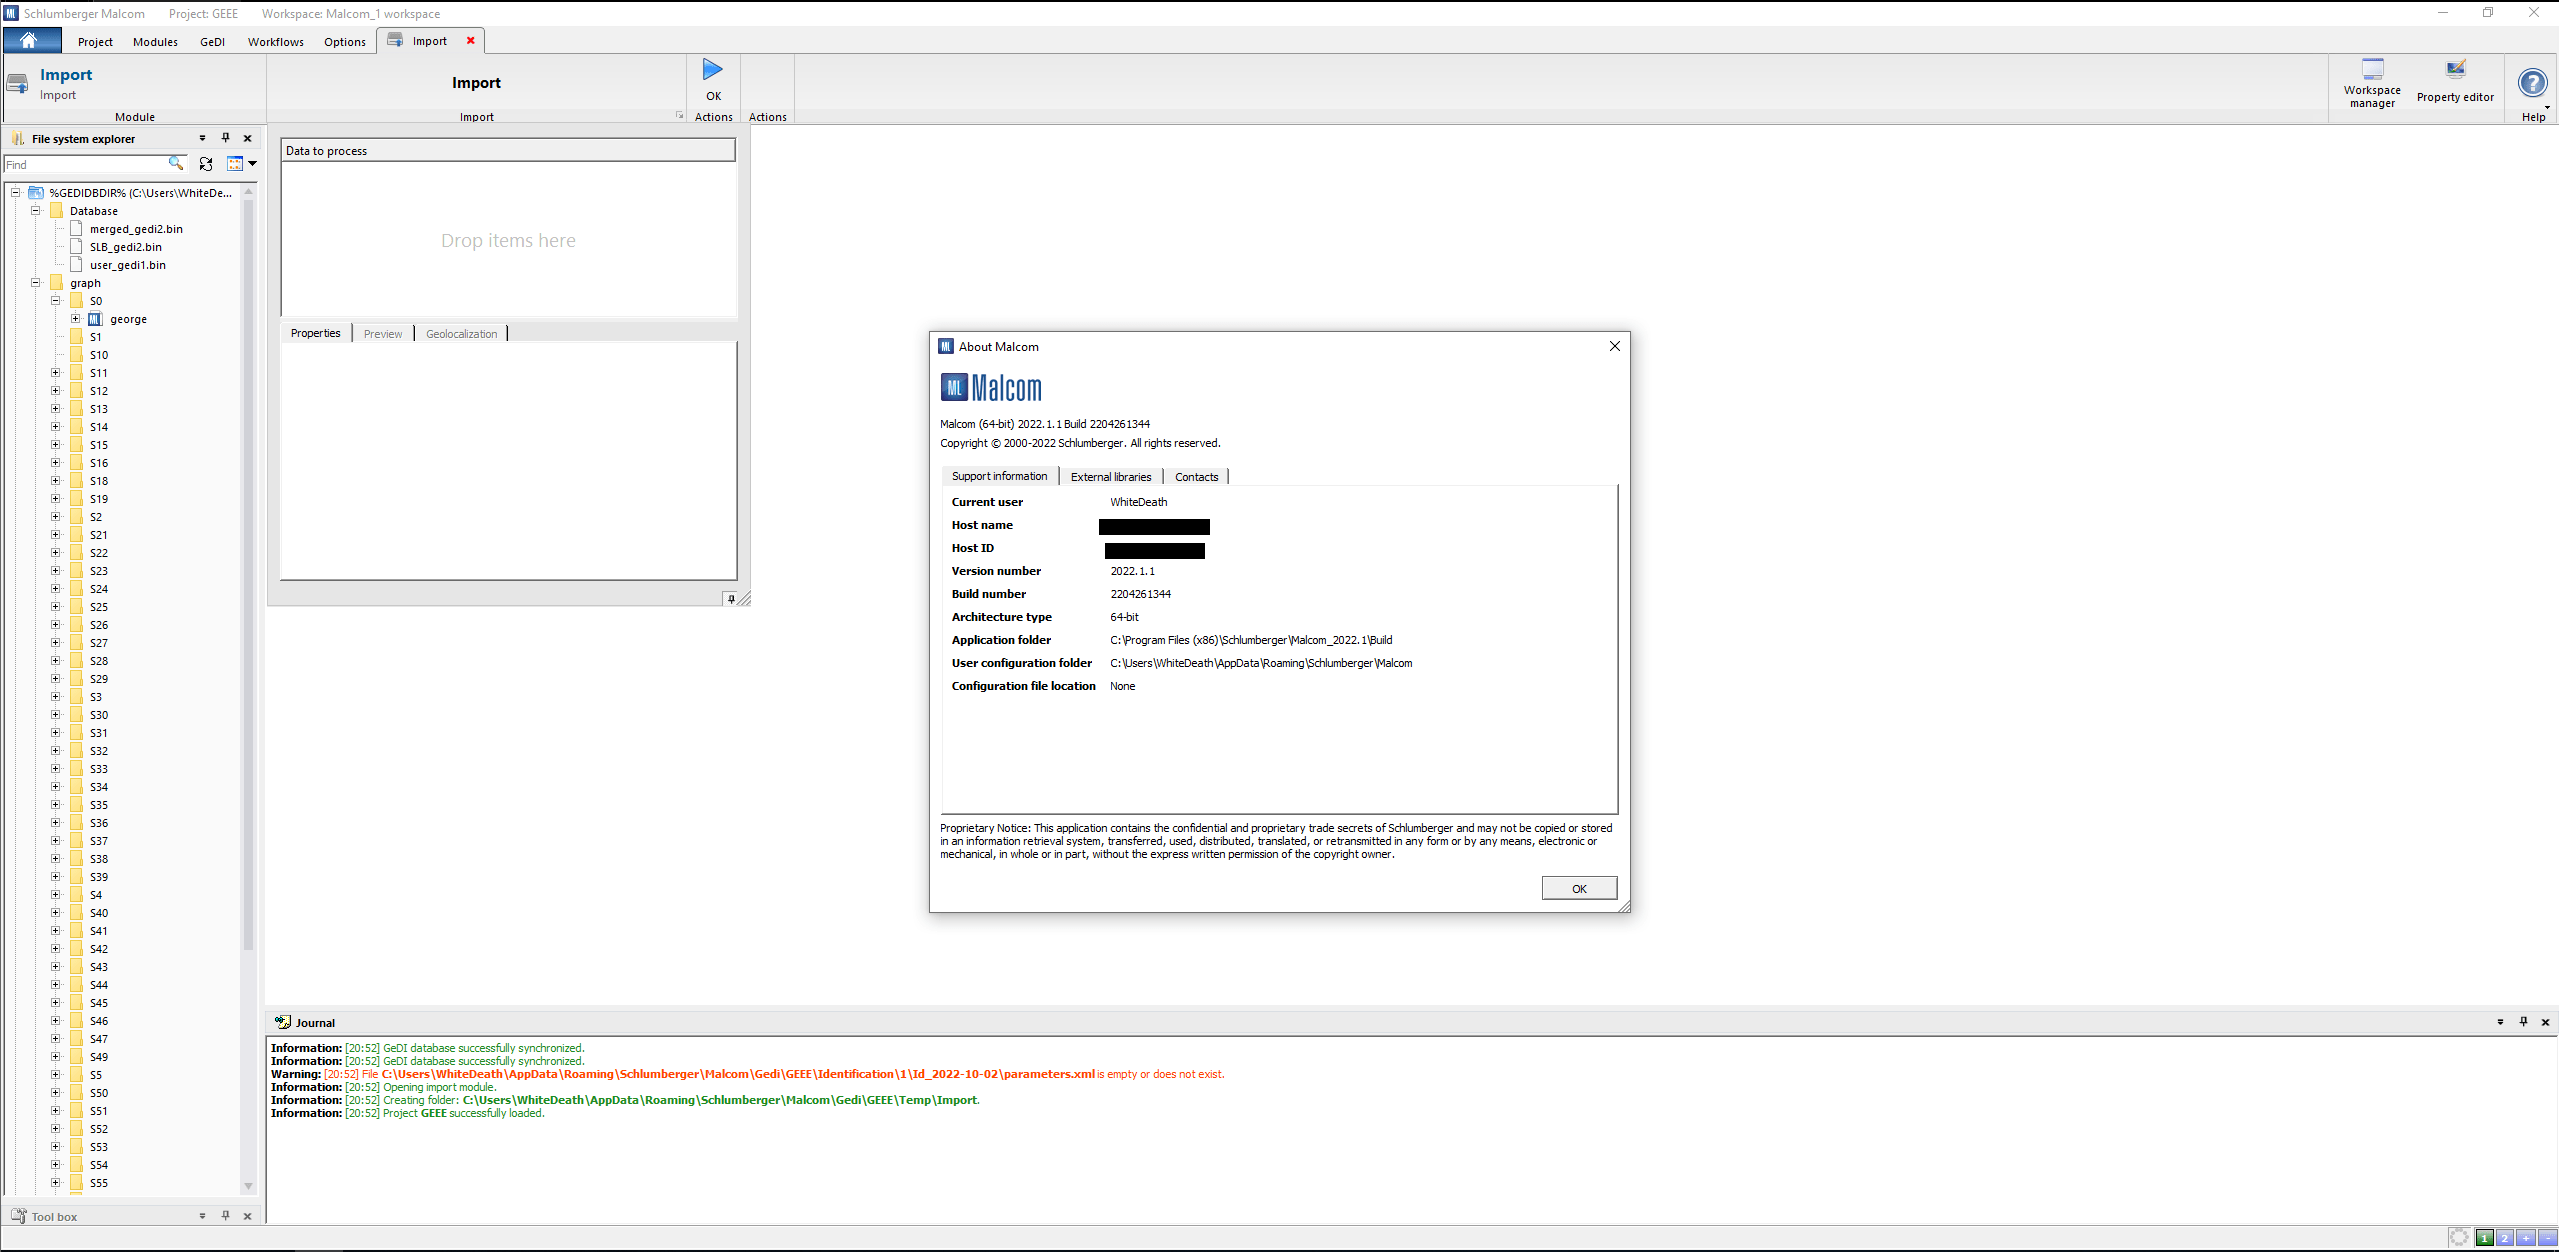Close the About Malcom dialog with X
Image resolution: width=2559 pixels, height=1252 pixels.
(x=1614, y=346)
